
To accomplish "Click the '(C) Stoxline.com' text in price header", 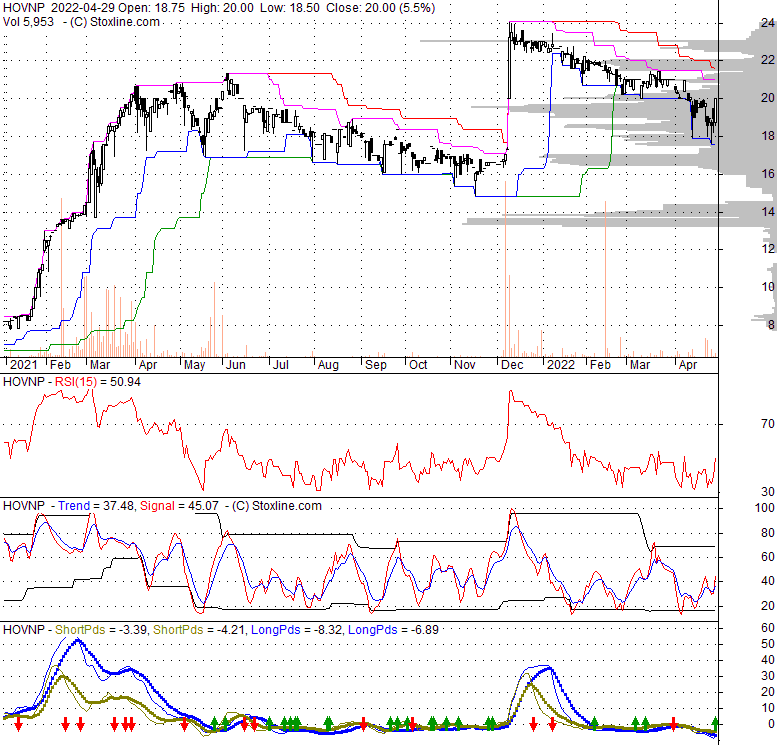I will (x=115, y=22).
